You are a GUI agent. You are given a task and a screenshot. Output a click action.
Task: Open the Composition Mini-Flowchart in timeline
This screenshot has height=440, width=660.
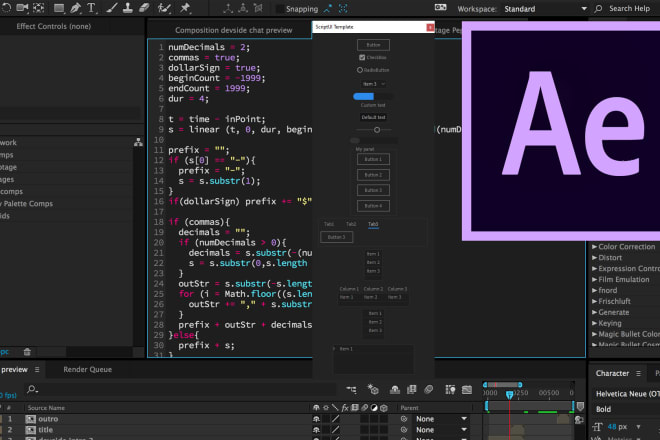351,389
